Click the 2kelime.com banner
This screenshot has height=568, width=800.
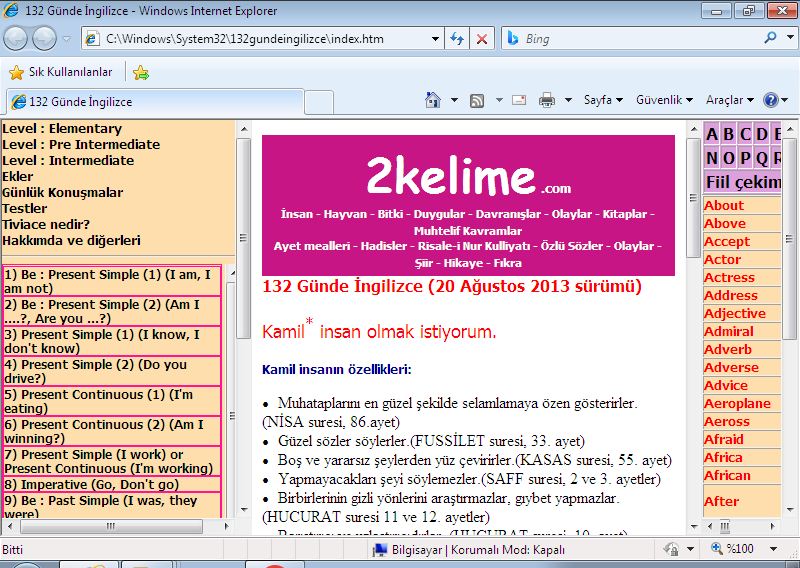coord(468,205)
